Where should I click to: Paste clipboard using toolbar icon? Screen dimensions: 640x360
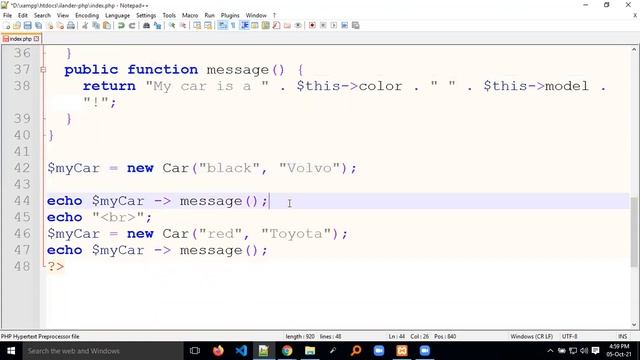pyautogui.click(x=107, y=25)
